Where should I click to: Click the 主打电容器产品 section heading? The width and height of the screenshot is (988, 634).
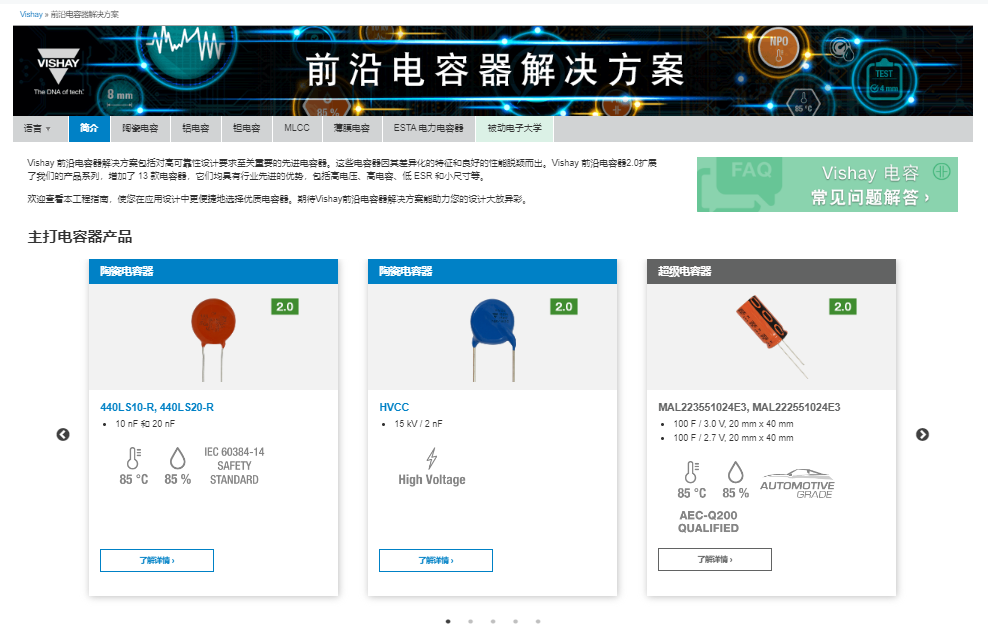click(x=80, y=237)
